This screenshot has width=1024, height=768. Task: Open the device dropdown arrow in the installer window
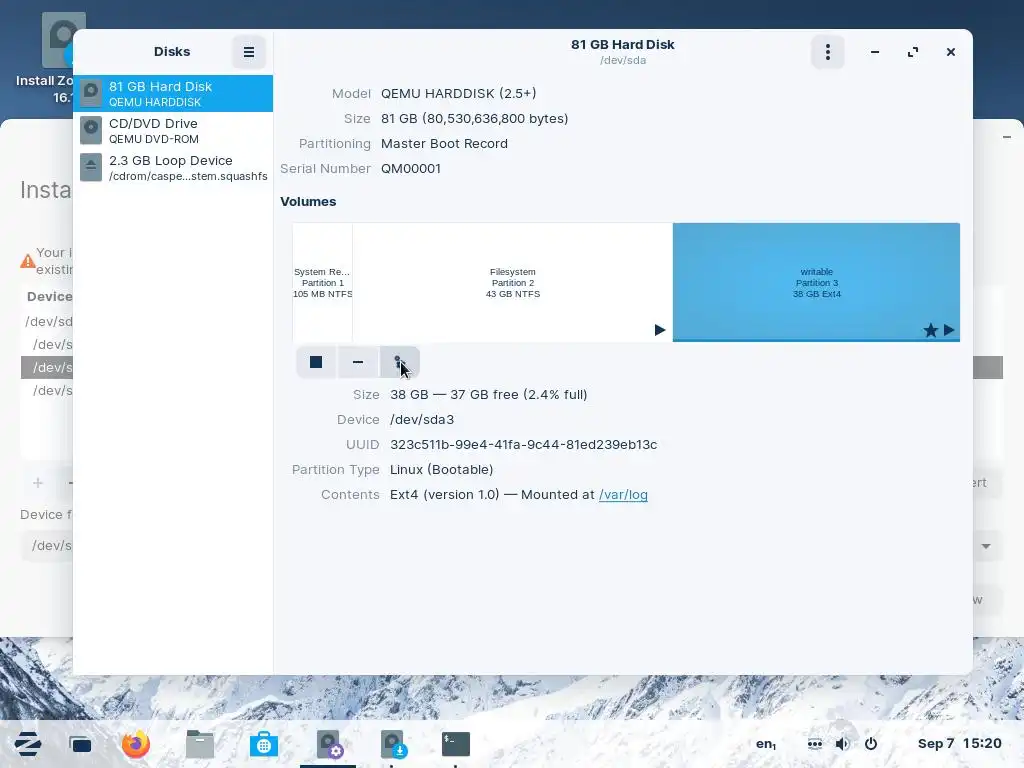(x=986, y=546)
